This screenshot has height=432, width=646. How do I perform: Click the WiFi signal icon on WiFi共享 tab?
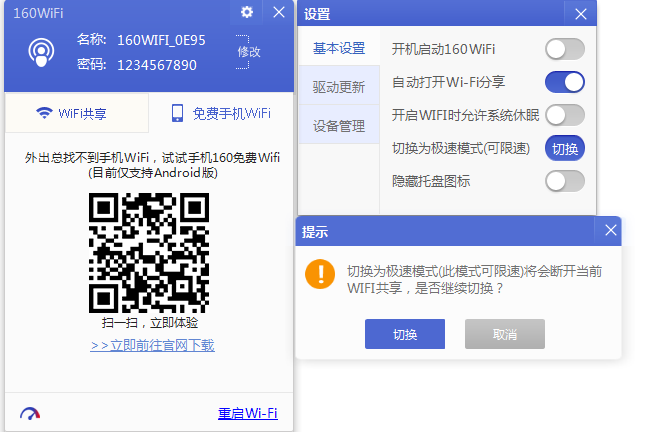pyautogui.click(x=44, y=113)
